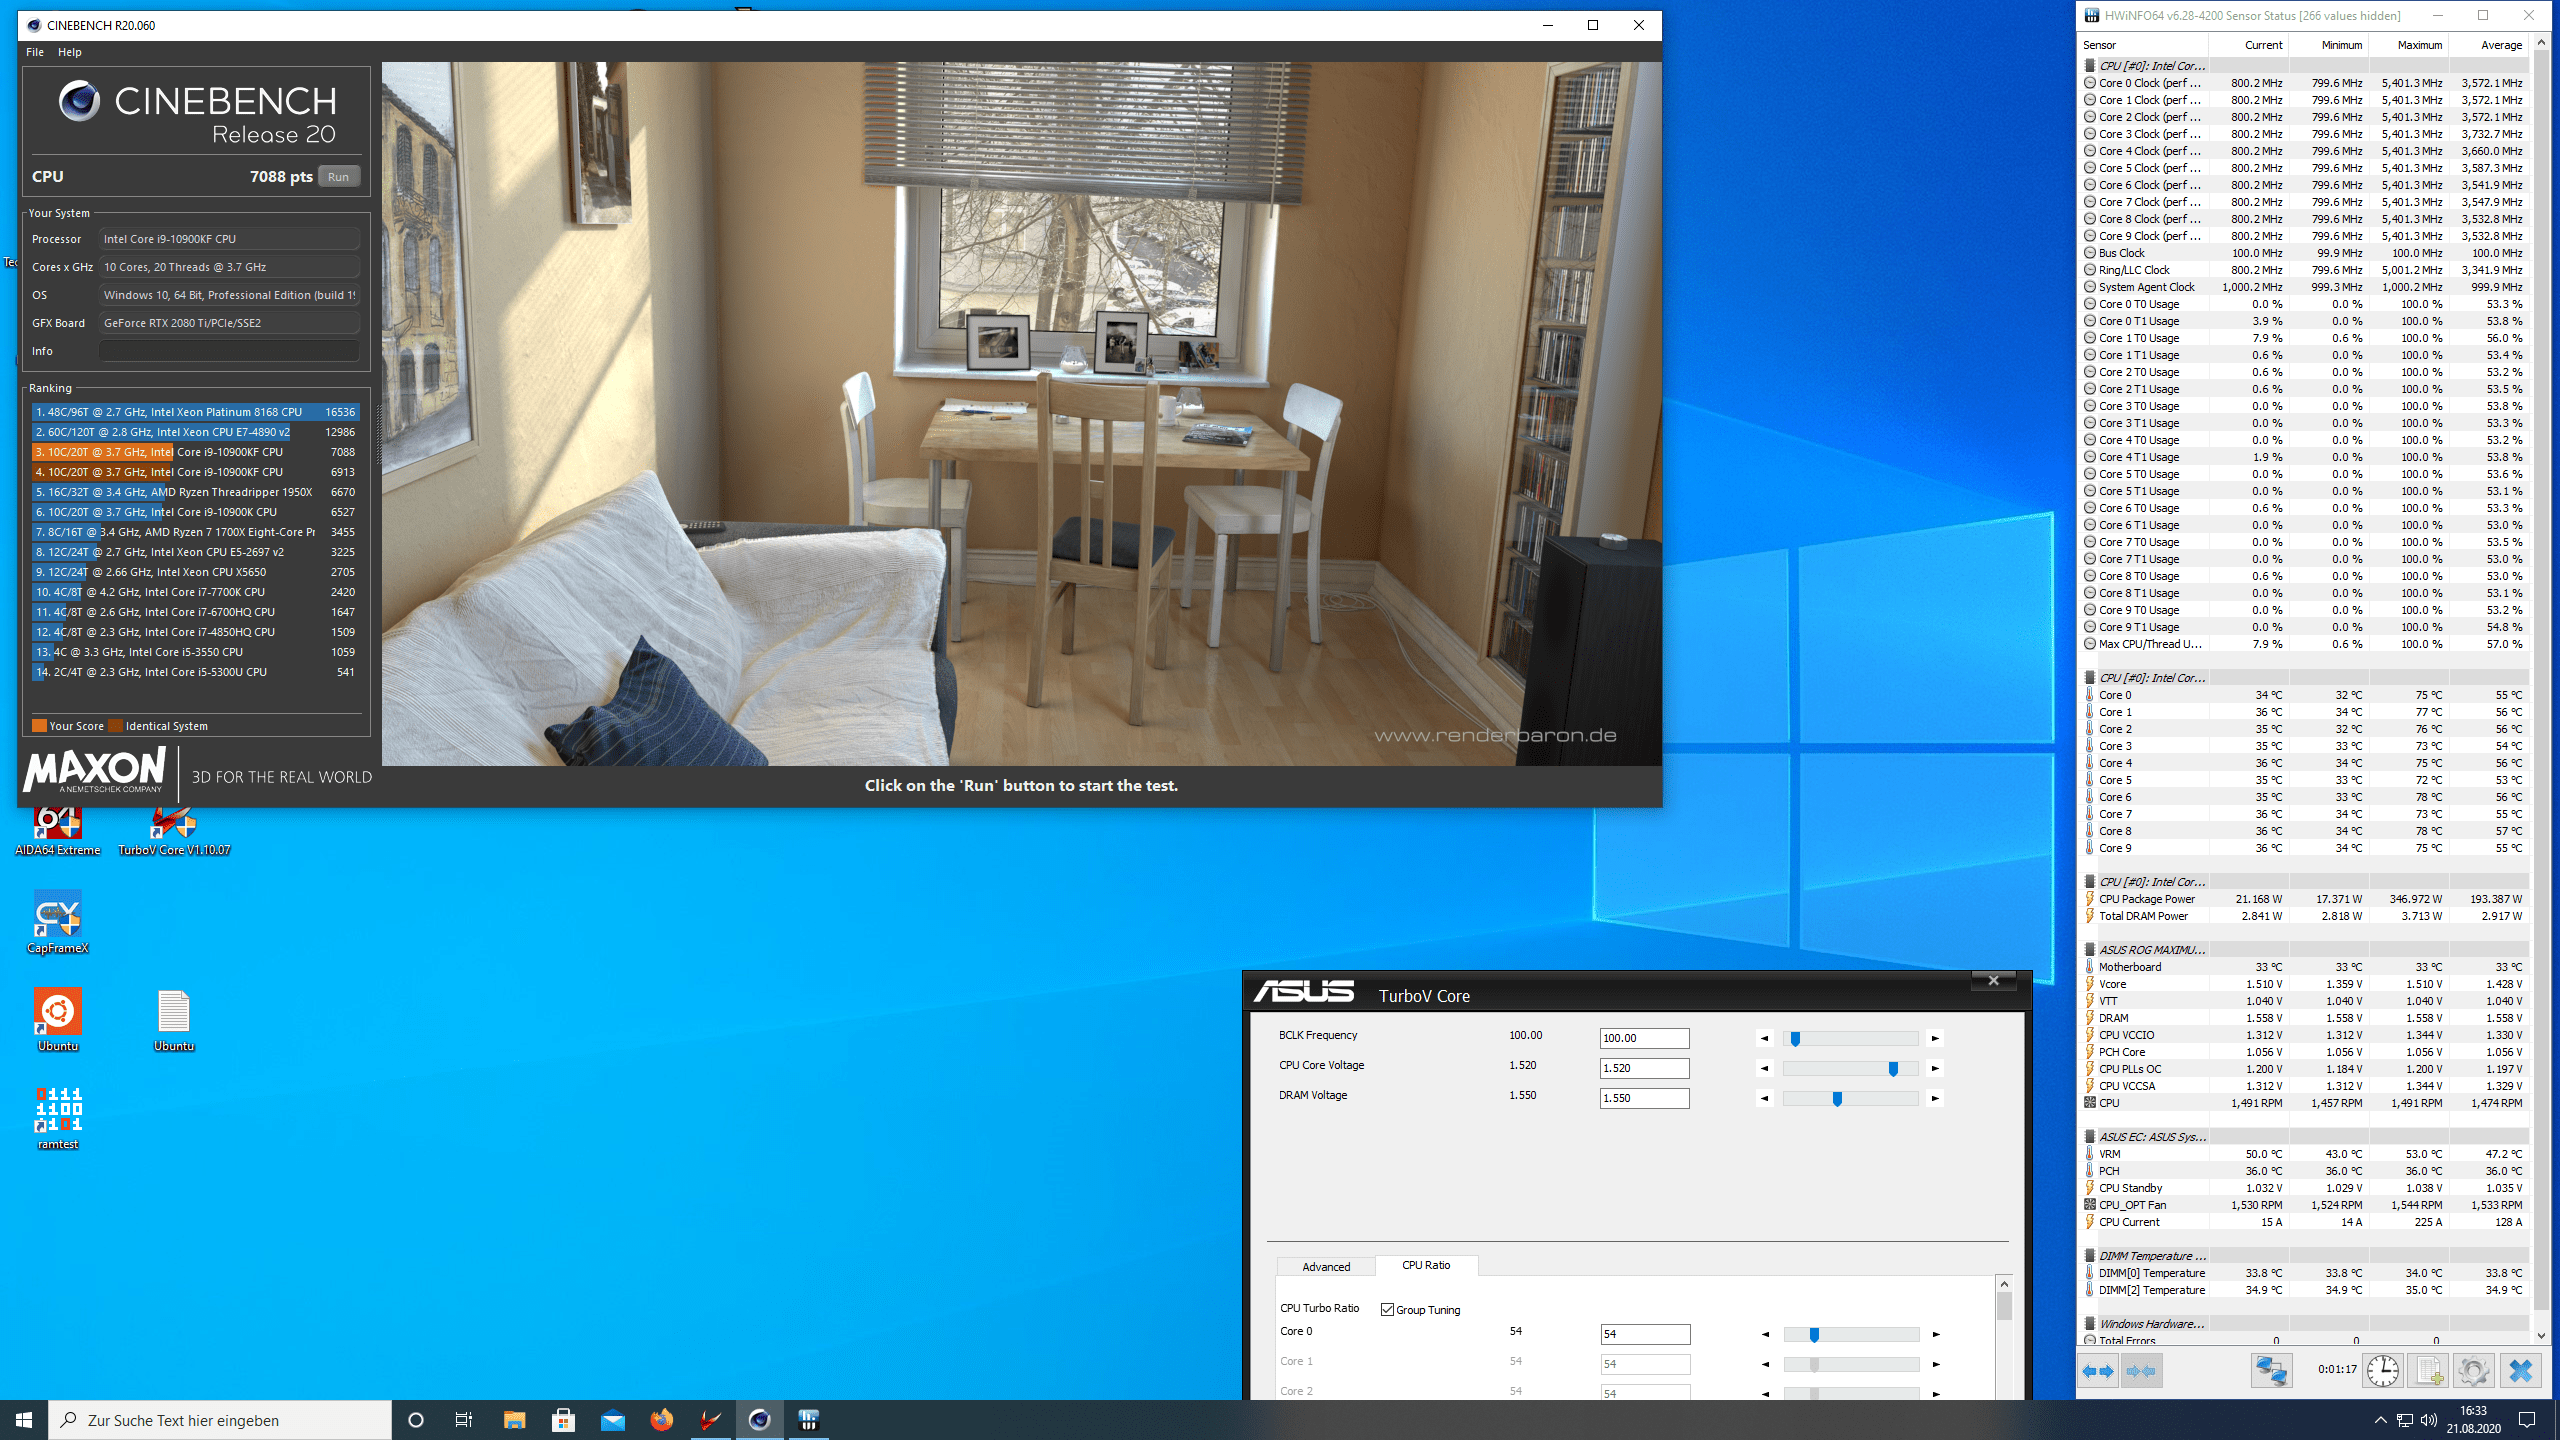The height and width of the screenshot is (1440, 2560).
Task: Open Task View on Windows taskbar
Action: [464, 1420]
